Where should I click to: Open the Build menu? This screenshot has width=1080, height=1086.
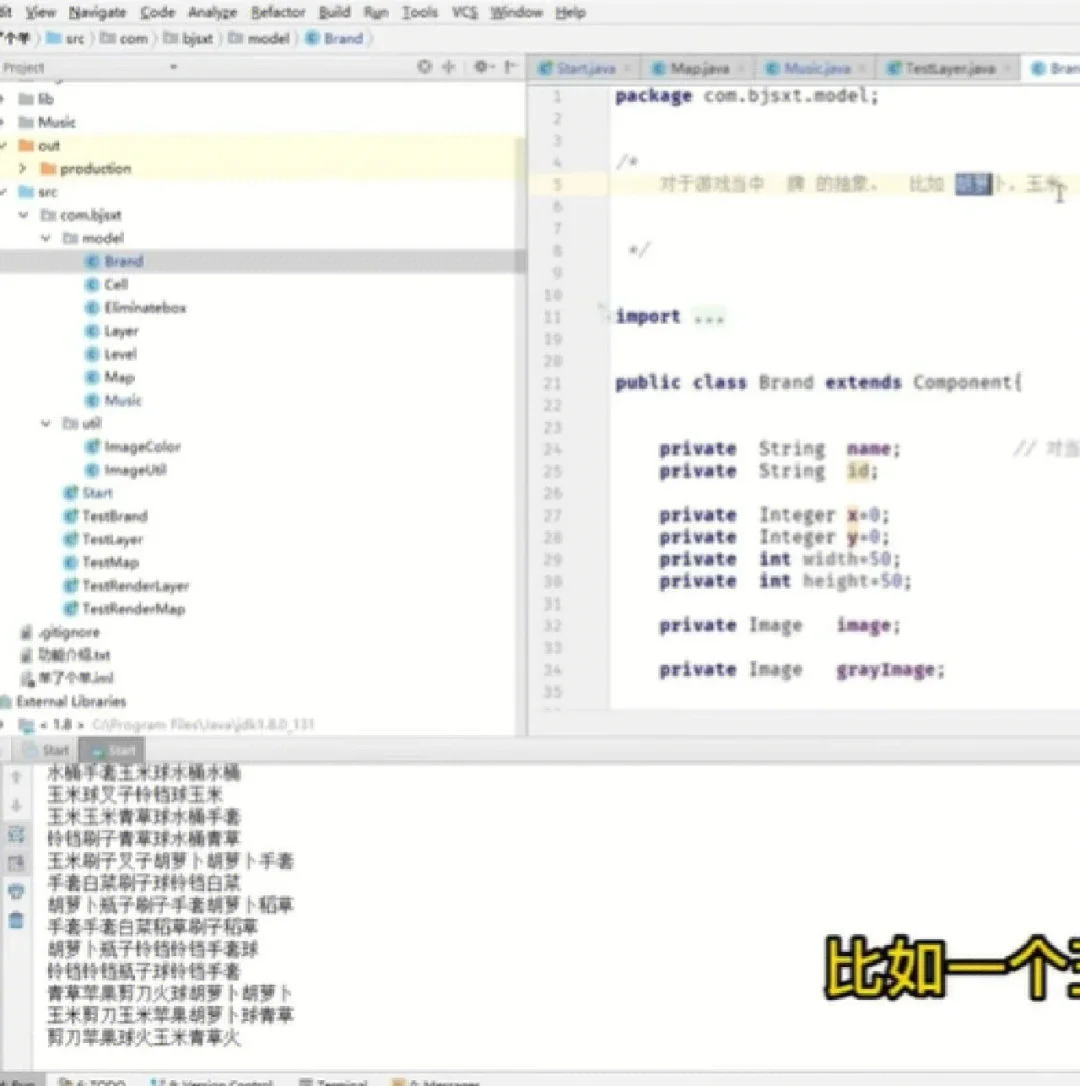coord(334,12)
